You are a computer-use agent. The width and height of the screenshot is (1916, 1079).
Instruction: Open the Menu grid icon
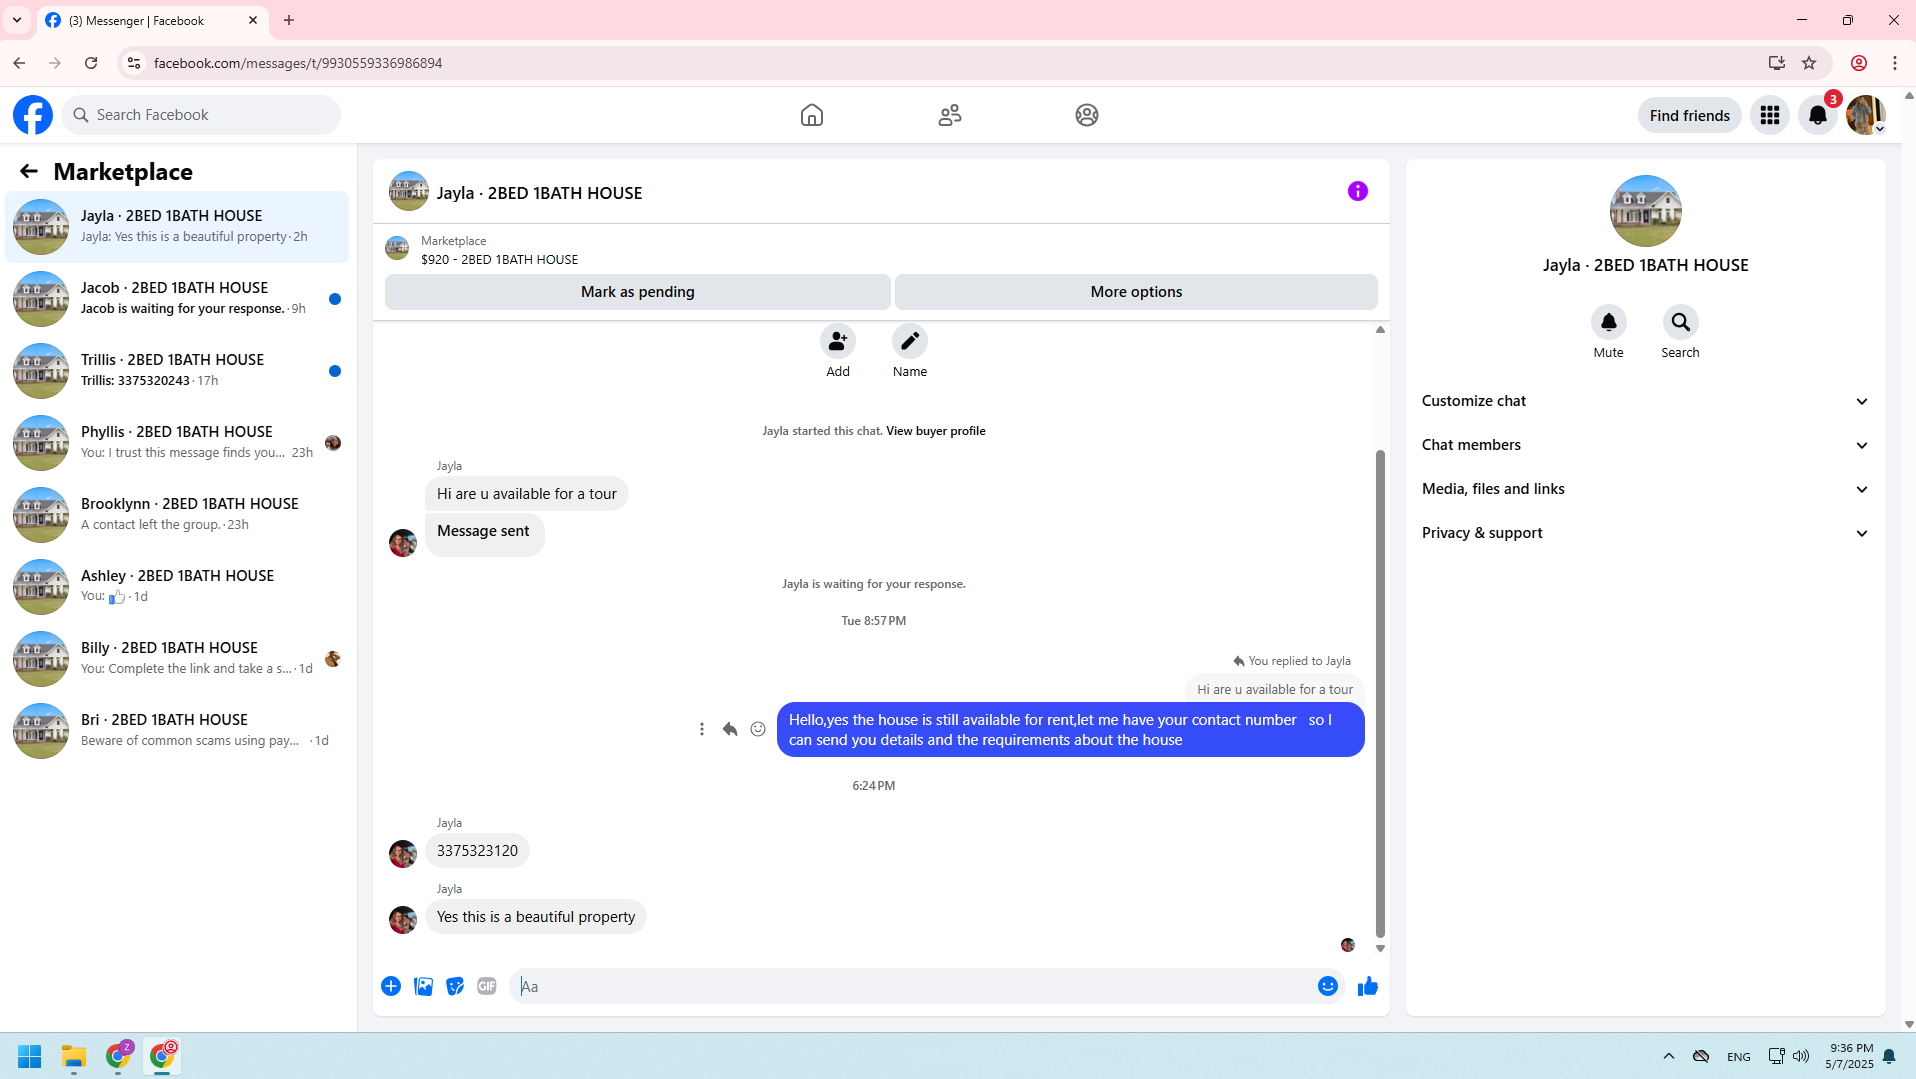coord(1770,115)
